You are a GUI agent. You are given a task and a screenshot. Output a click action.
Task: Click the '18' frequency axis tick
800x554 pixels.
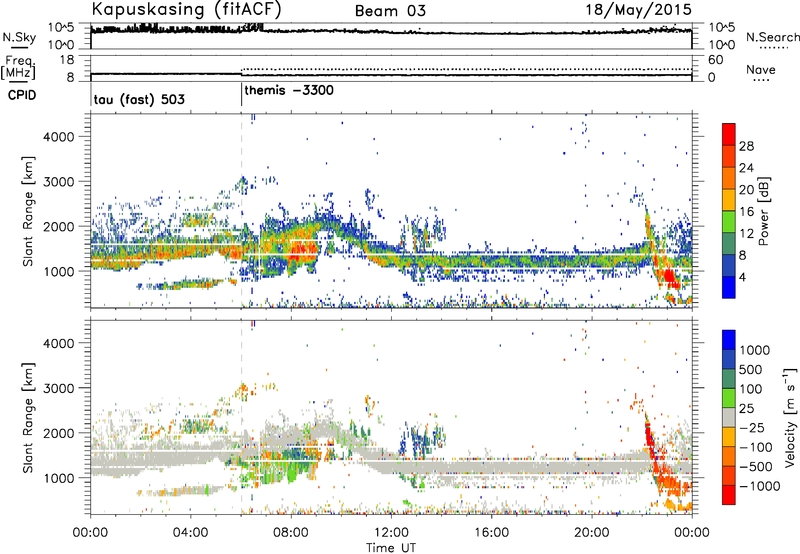[x=67, y=60]
